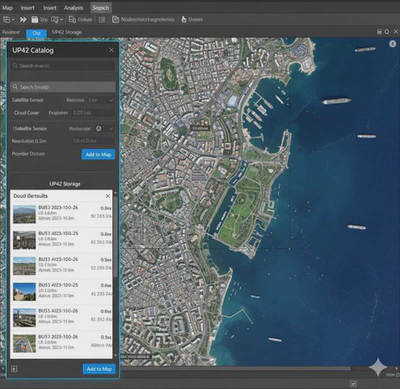Click the BUS7 2023-100-26 result title

coord(58,337)
